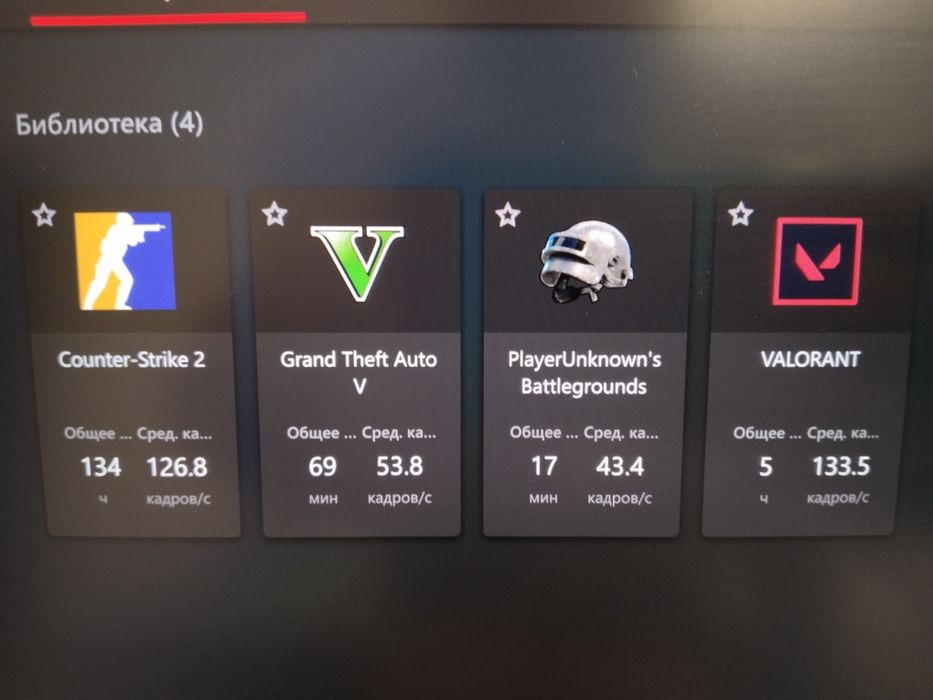Click the VALORANT game title
The image size is (933, 700).
tap(810, 359)
